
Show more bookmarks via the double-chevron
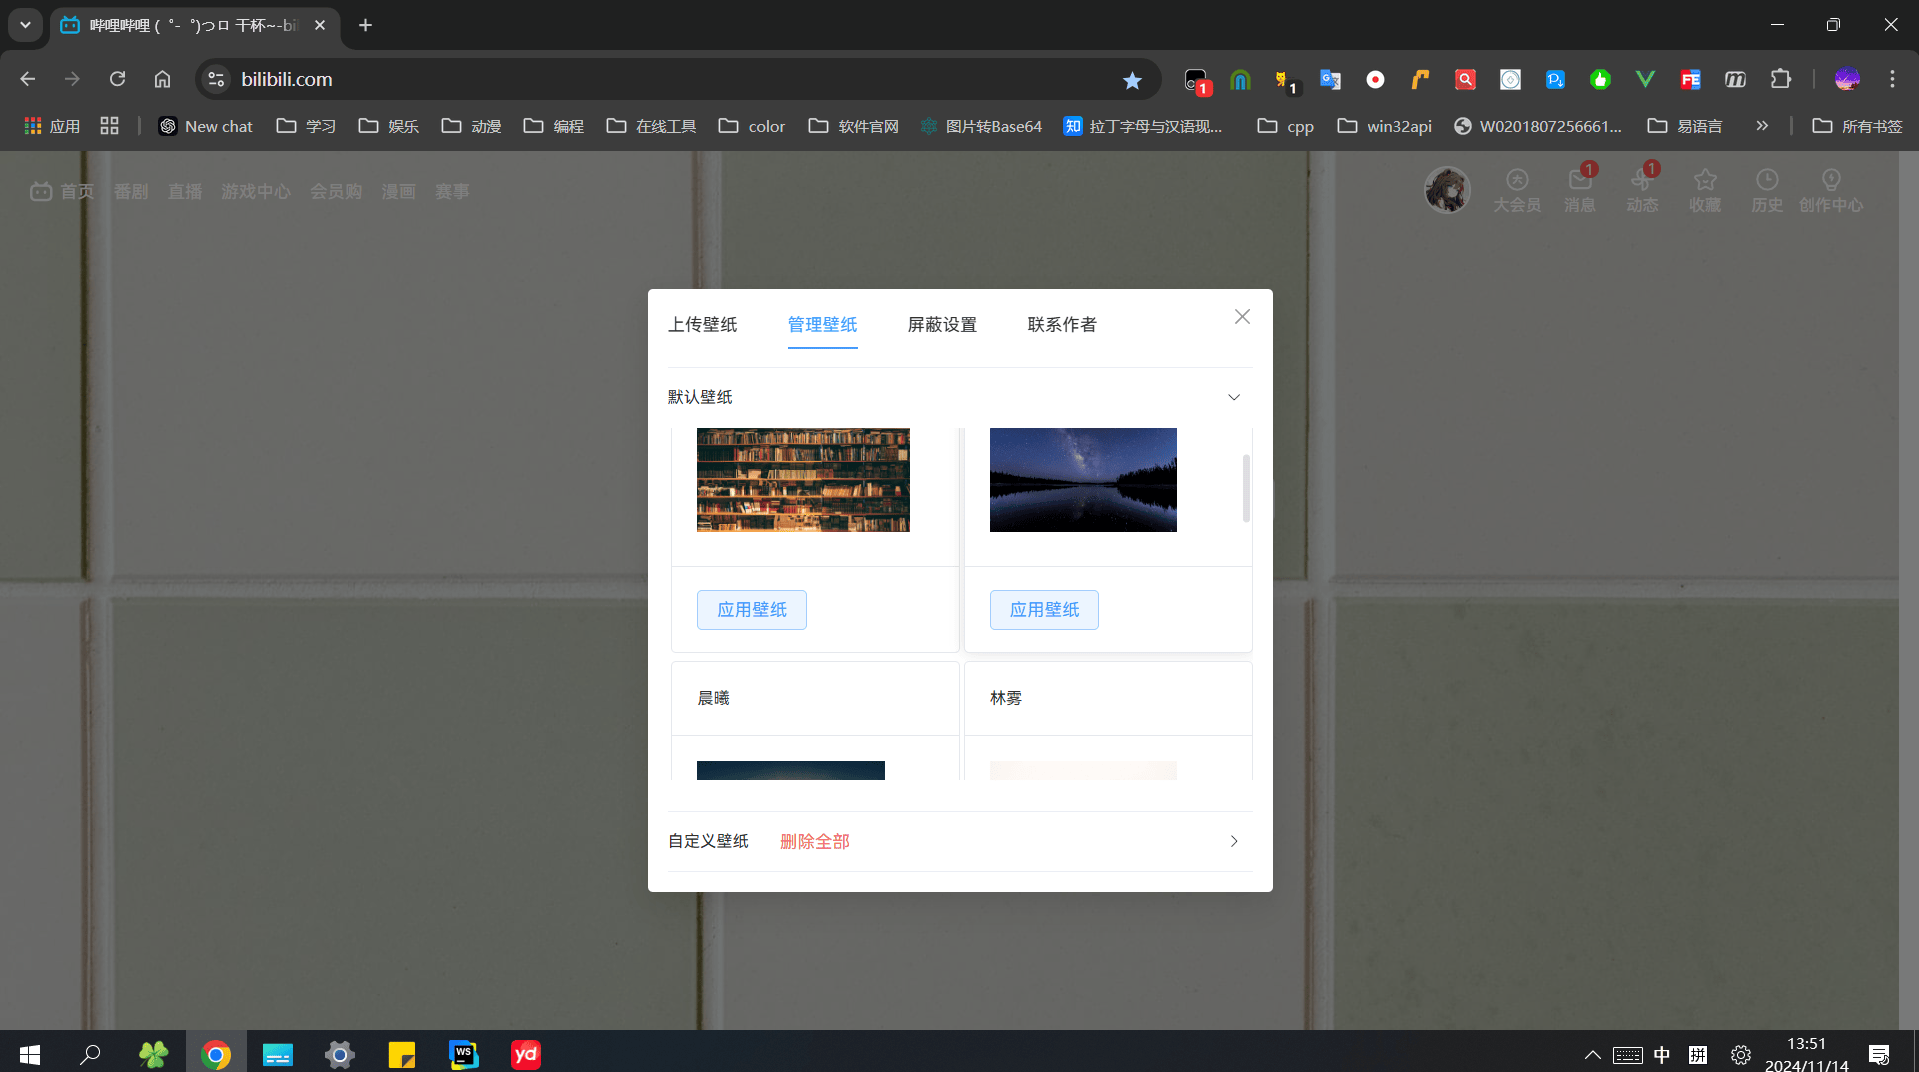coord(1762,126)
